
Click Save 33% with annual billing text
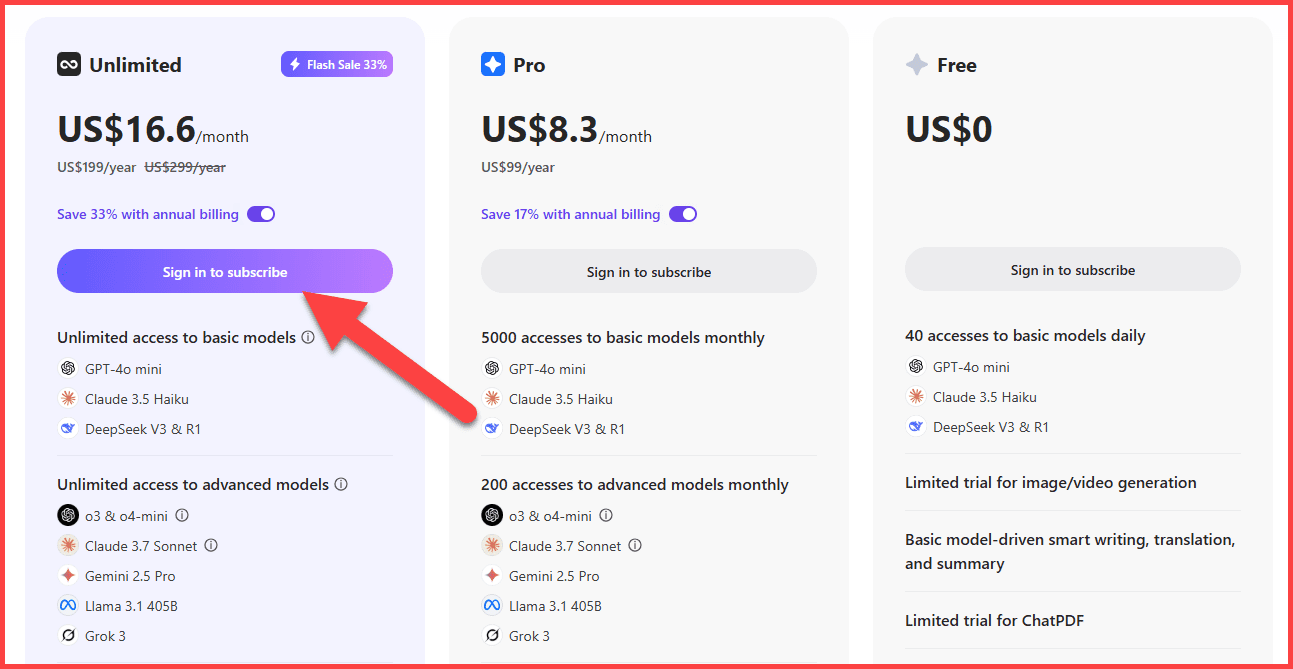[148, 214]
